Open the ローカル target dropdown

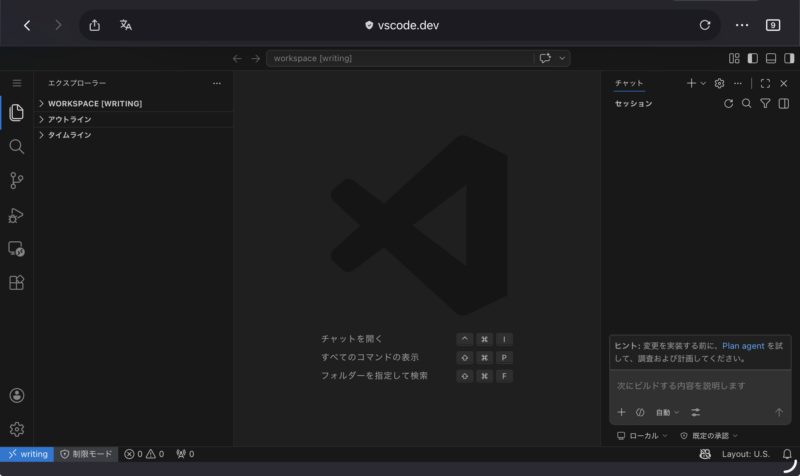(642, 436)
